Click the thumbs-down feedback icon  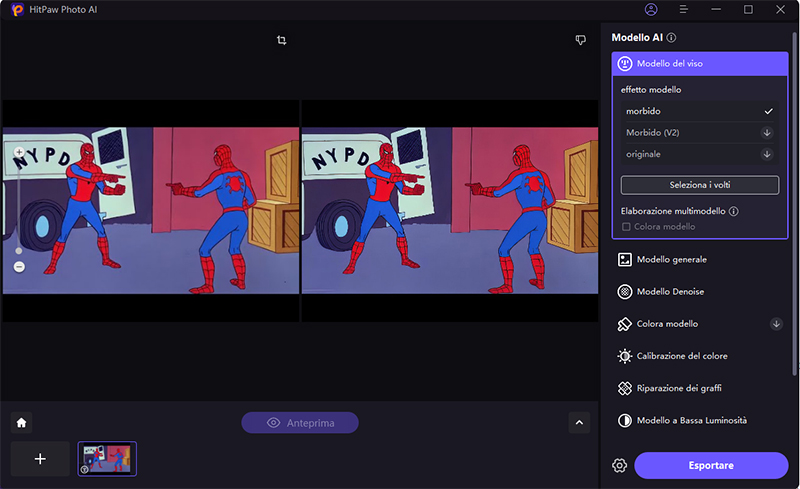point(580,40)
